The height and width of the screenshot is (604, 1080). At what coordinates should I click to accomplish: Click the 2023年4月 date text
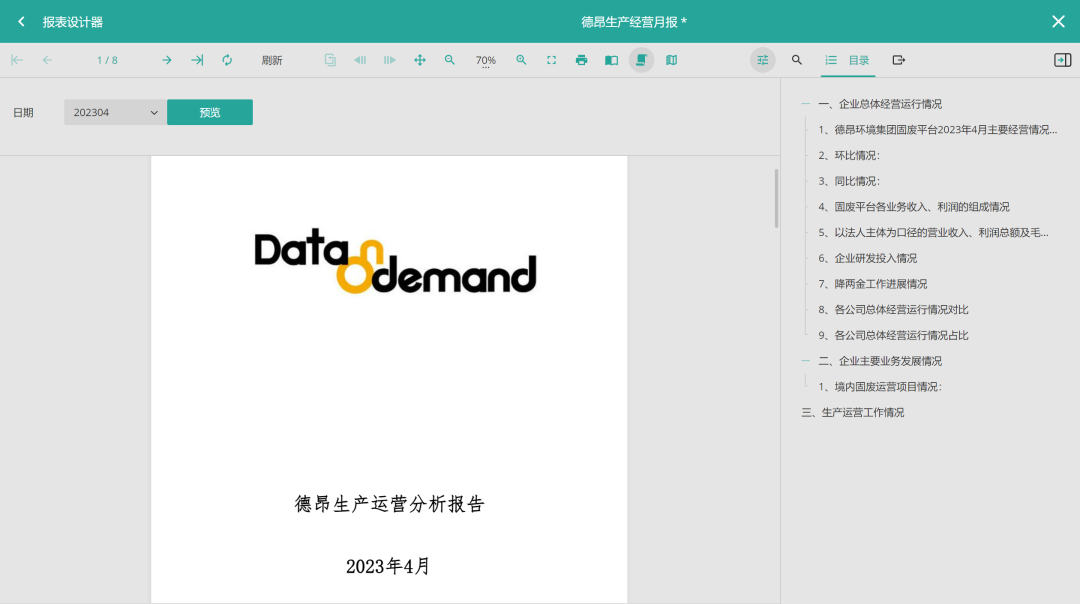point(388,566)
